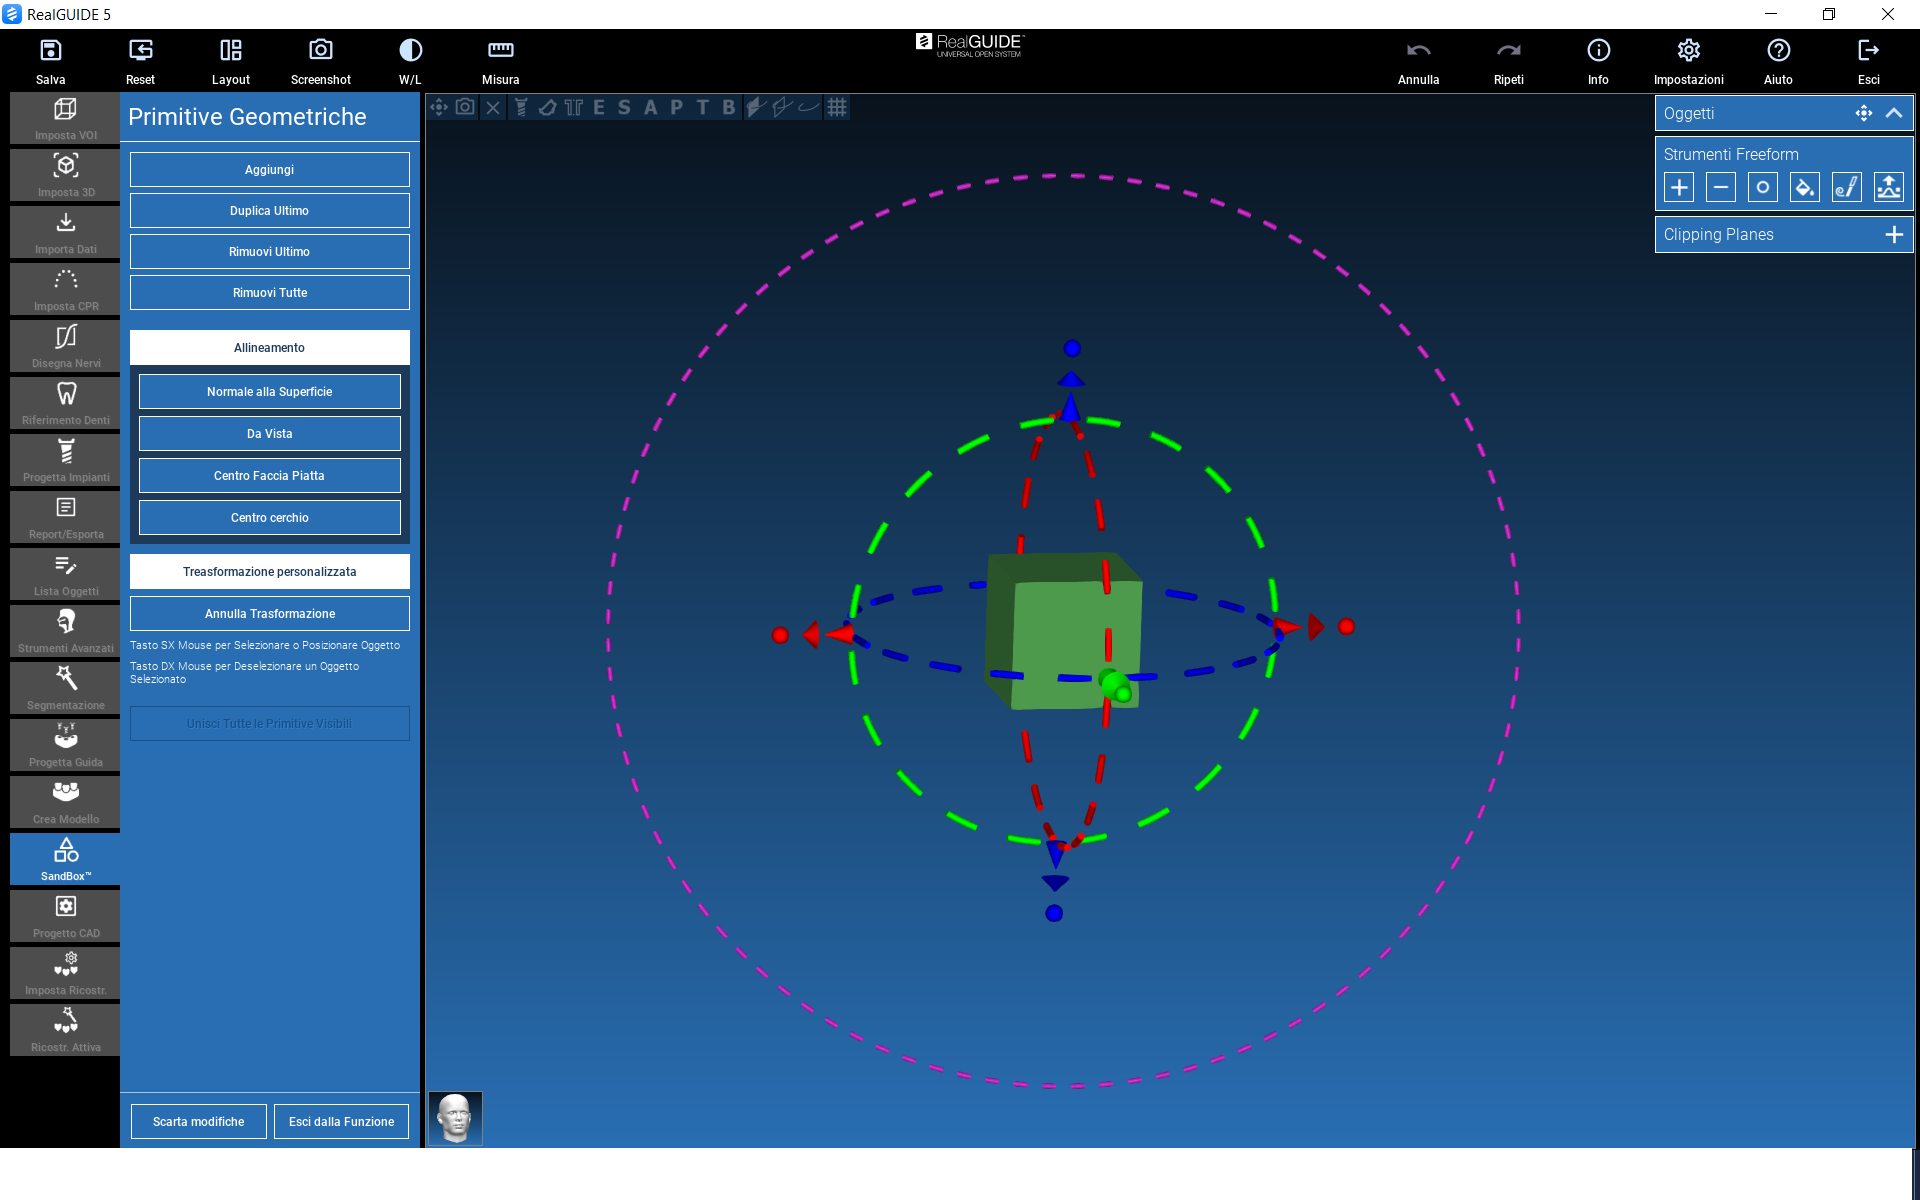Toggle the Allineamento section header

[269, 348]
